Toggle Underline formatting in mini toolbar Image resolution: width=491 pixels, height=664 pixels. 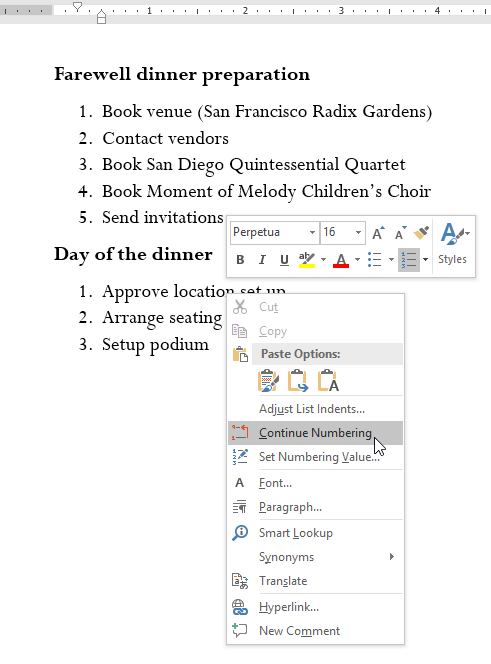(284, 260)
